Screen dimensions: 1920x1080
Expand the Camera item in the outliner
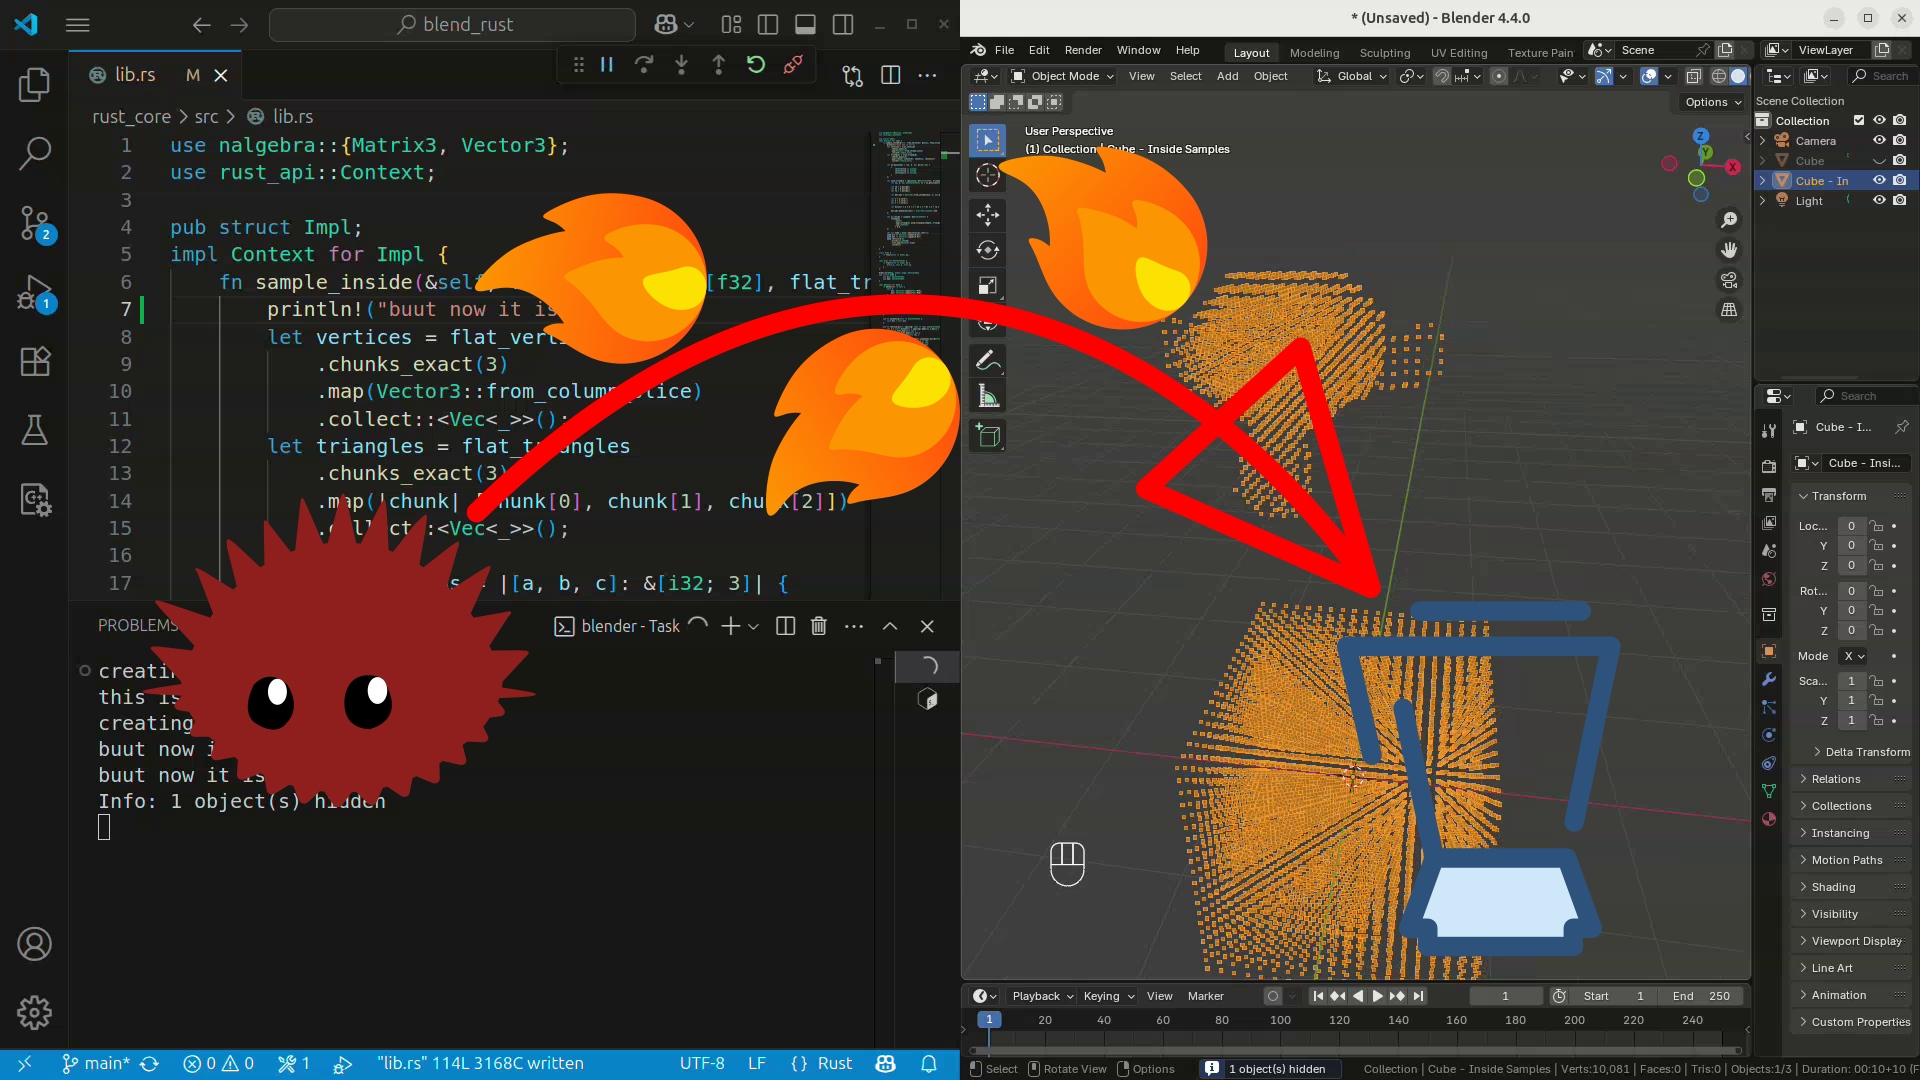(x=1763, y=141)
